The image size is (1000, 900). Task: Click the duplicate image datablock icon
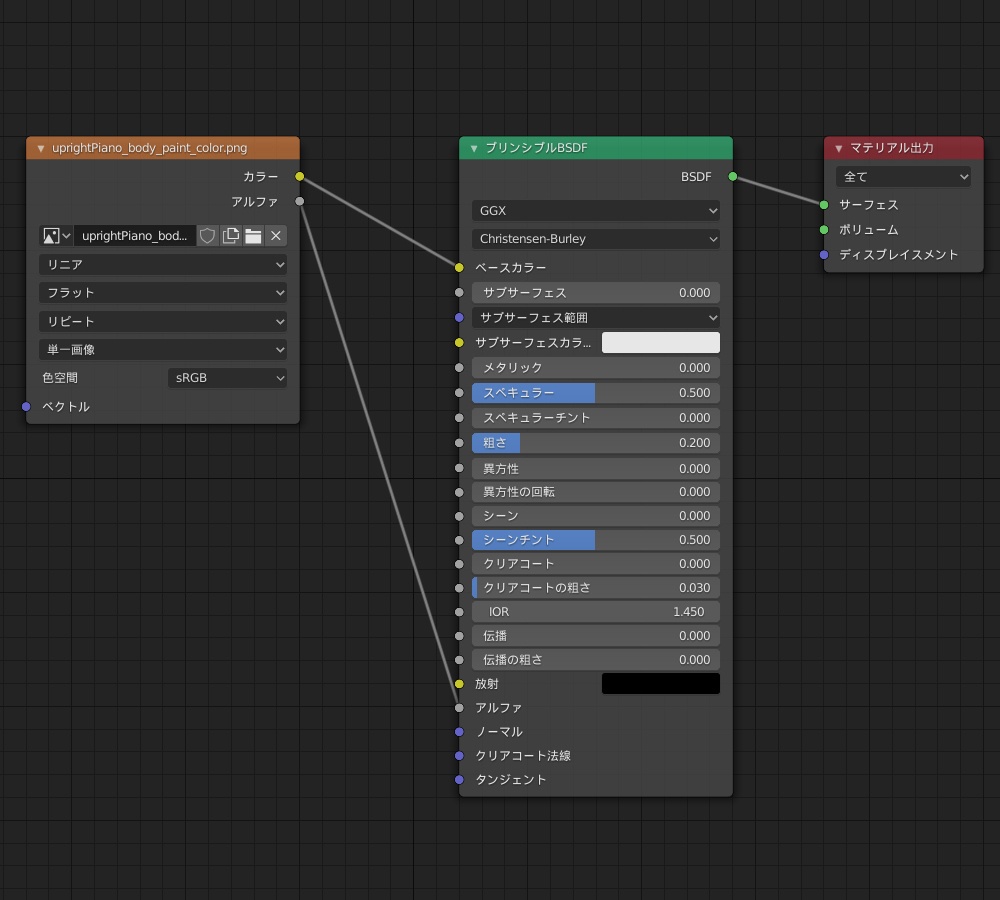[230, 235]
